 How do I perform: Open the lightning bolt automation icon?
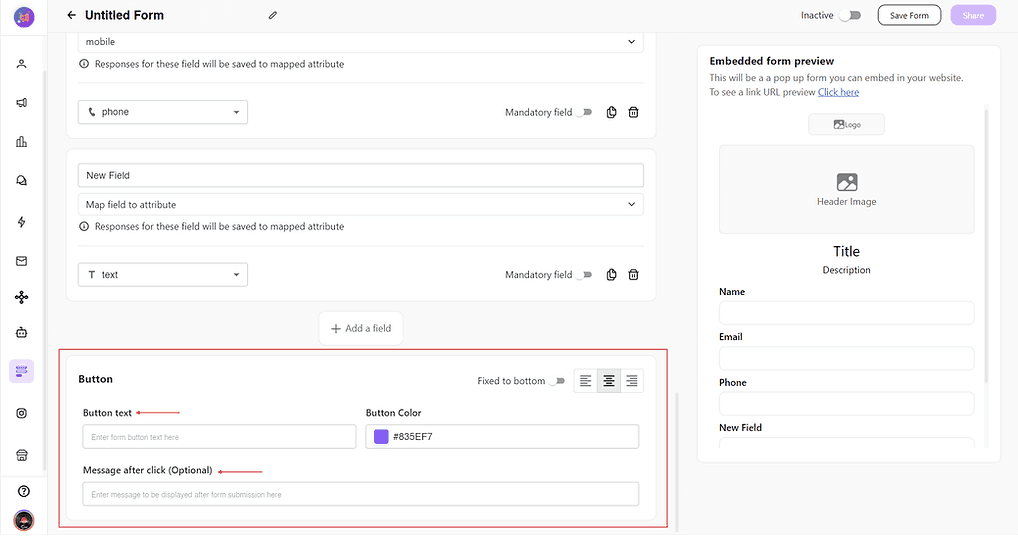tap(21, 222)
